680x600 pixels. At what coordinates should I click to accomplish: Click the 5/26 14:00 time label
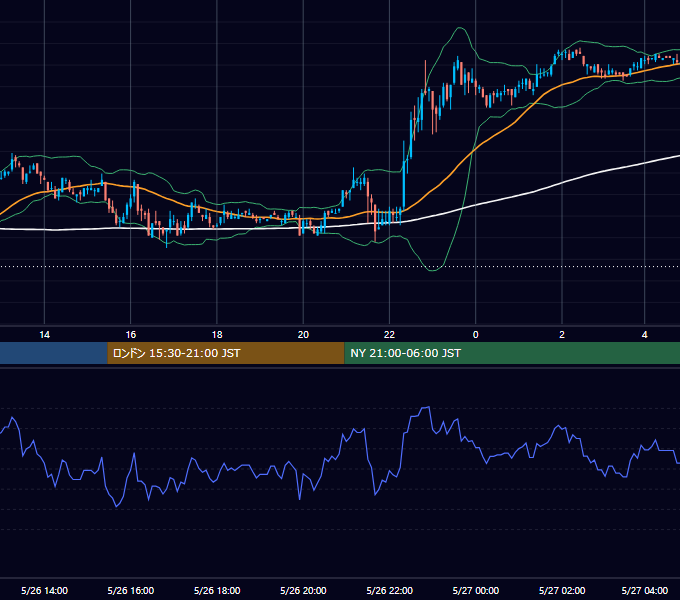(x=44, y=590)
